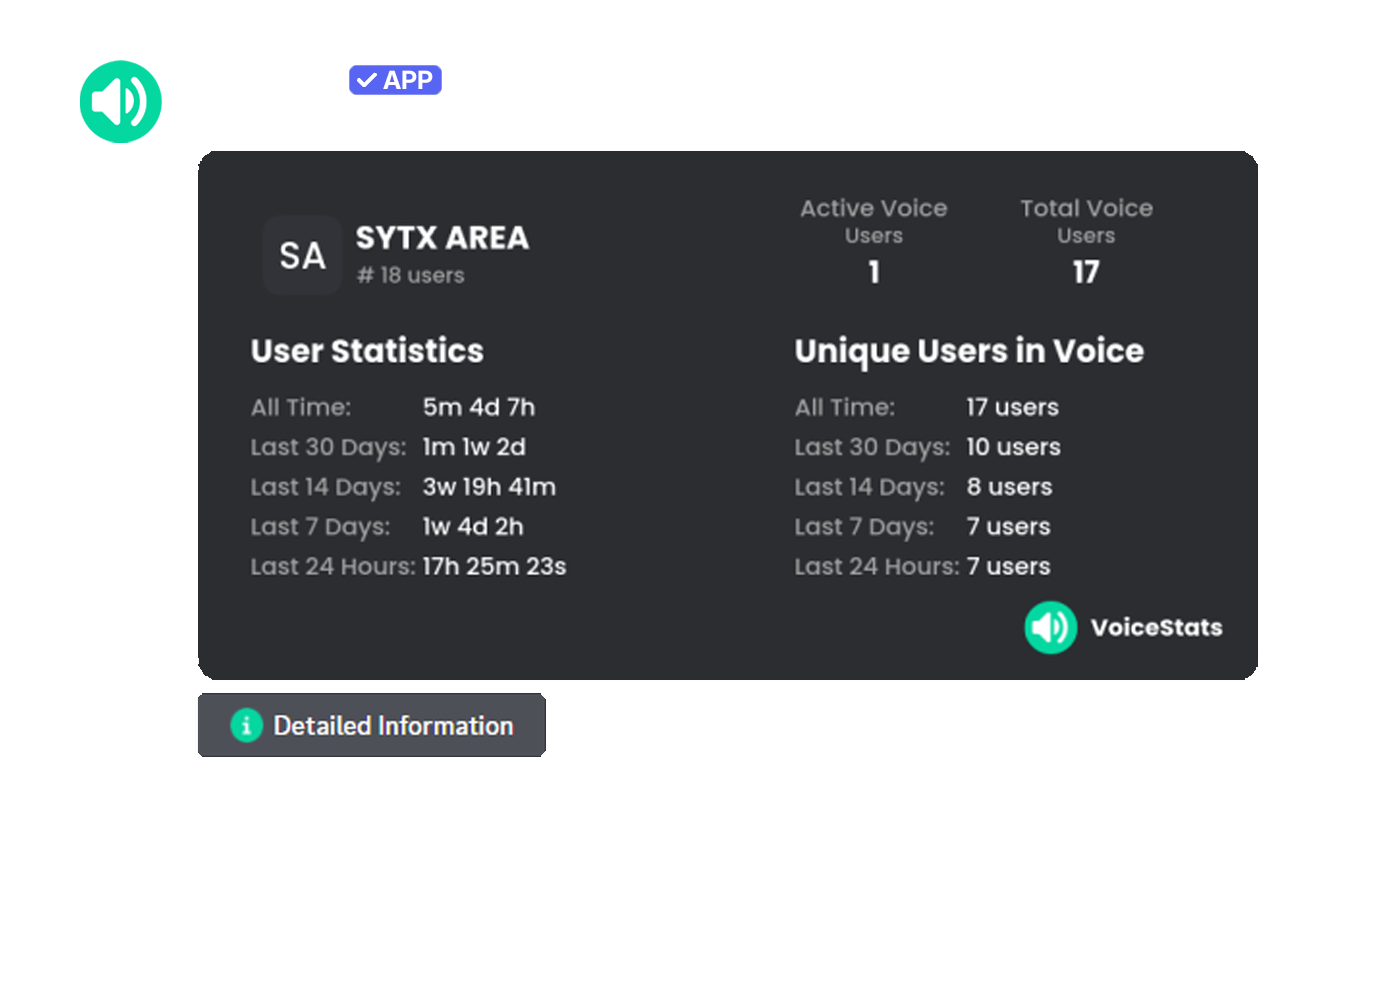The width and height of the screenshot is (1400, 1000).
Task: Click the VoiceStats footer text label
Action: 1156,627
